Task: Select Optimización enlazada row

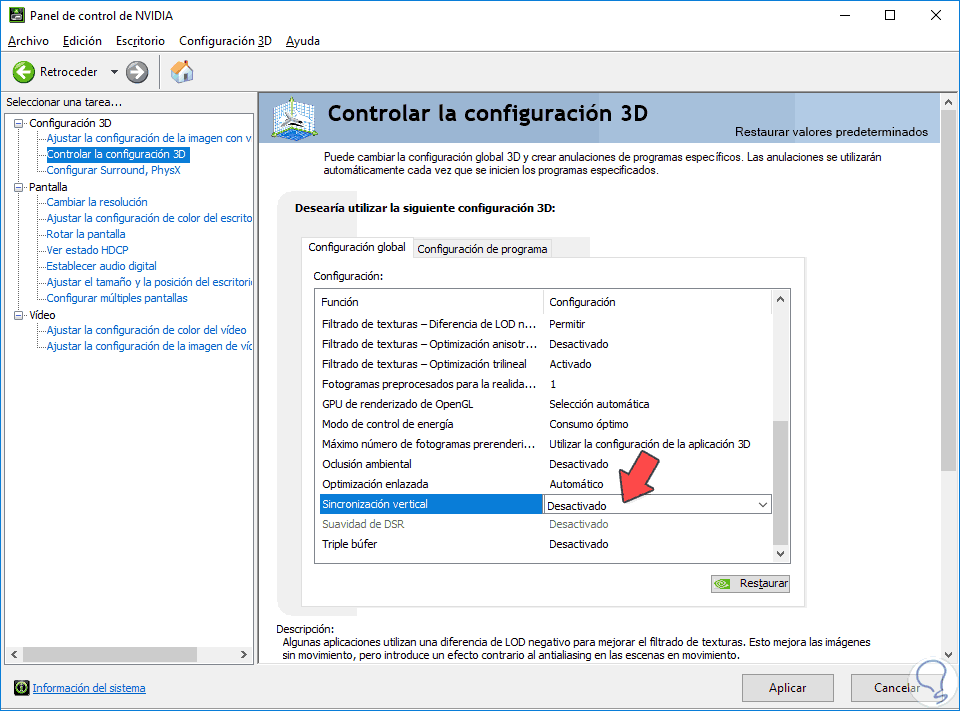Action: pyautogui.click(x=545, y=484)
